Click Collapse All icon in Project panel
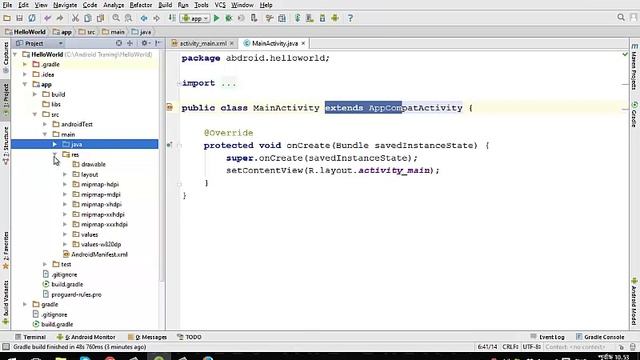 [x=130, y=43]
